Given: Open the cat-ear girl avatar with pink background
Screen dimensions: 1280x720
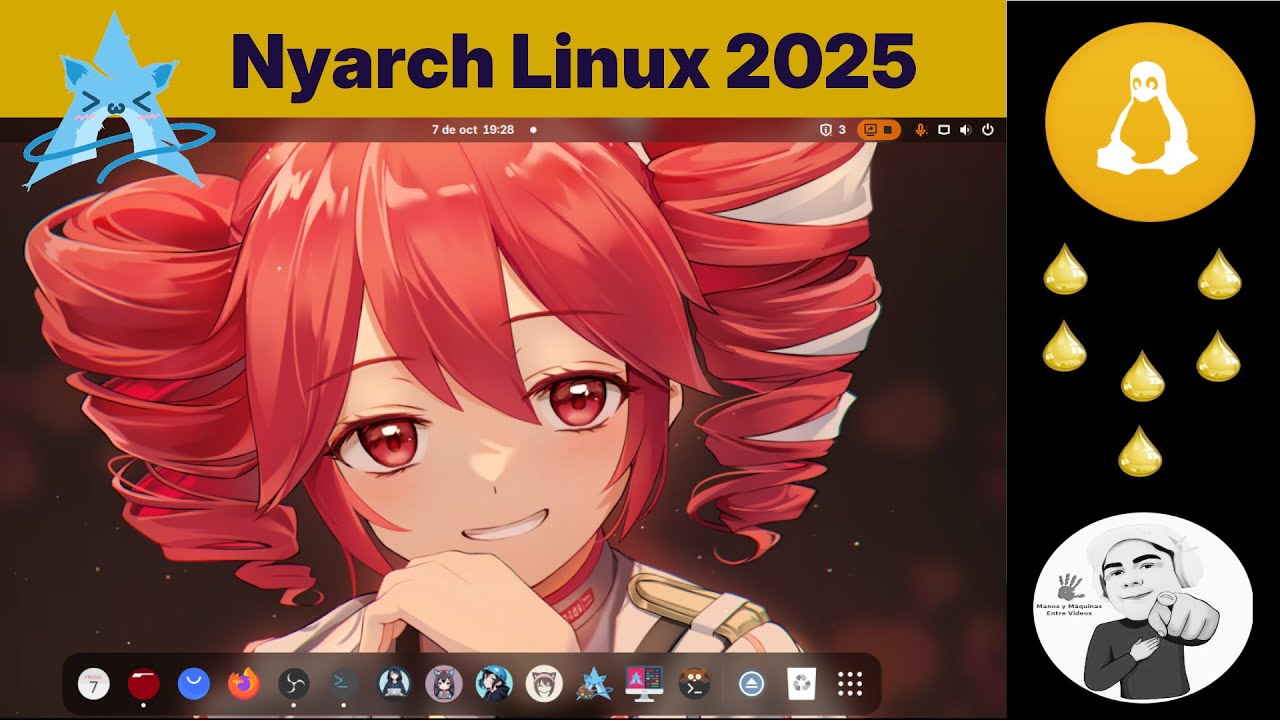Looking at the screenshot, I should pyautogui.click(x=443, y=684).
